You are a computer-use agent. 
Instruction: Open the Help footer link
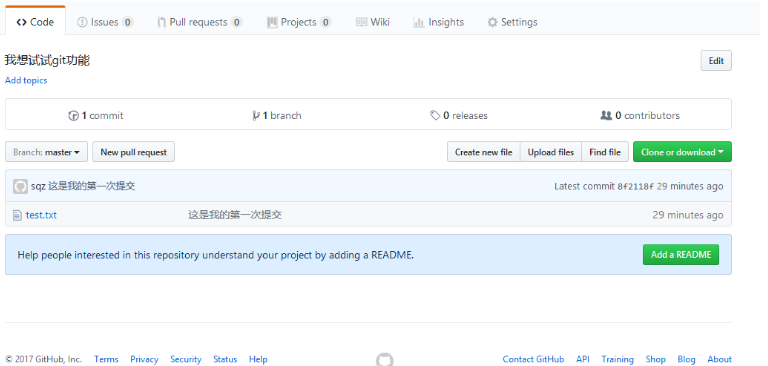[x=258, y=359]
